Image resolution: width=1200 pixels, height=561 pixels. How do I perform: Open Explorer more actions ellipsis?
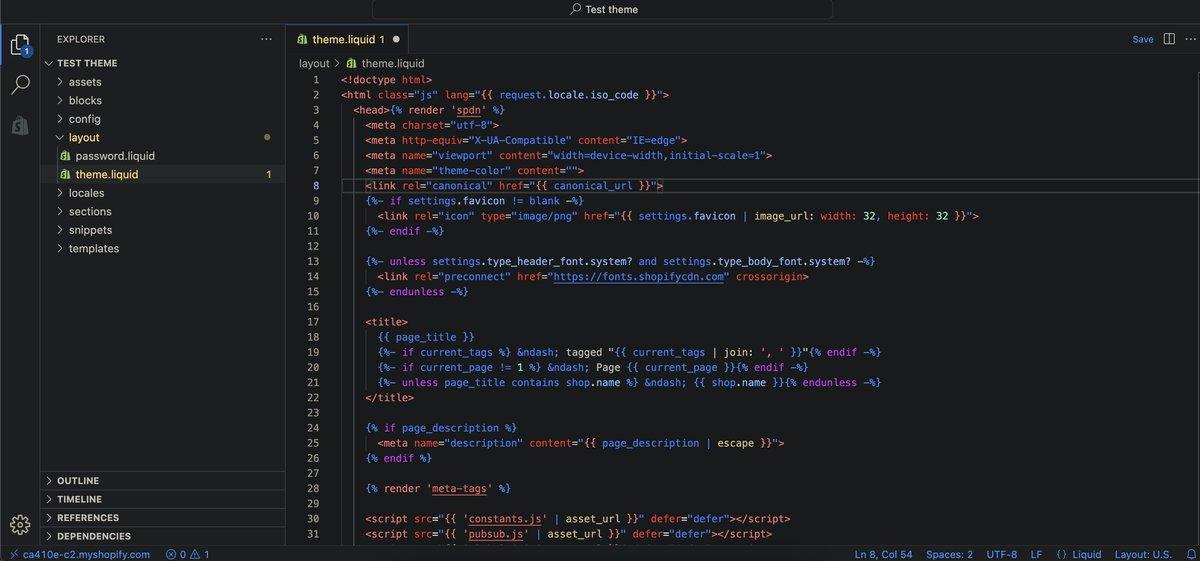coord(266,39)
